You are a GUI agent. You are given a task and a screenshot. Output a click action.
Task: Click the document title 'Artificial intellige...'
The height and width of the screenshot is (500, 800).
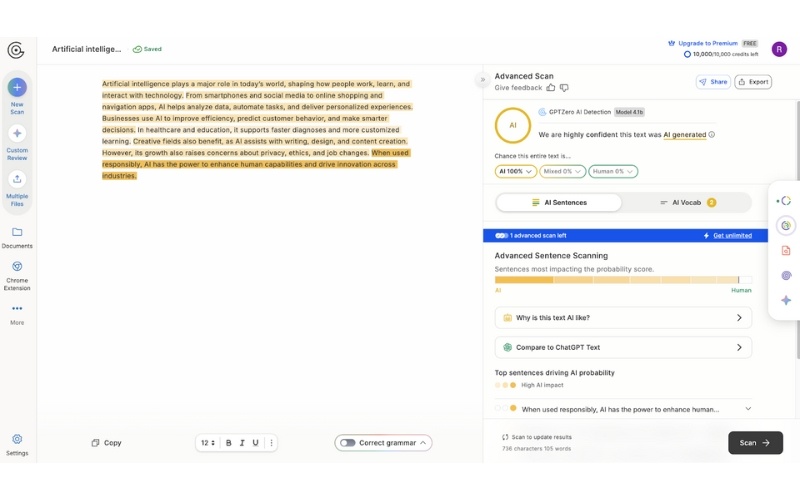click(x=86, y=49)
